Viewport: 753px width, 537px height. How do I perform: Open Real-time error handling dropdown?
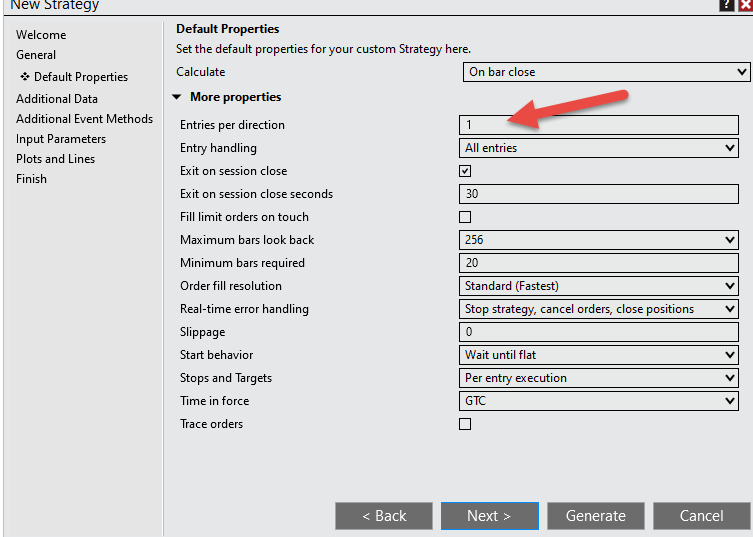click(599, 309)
